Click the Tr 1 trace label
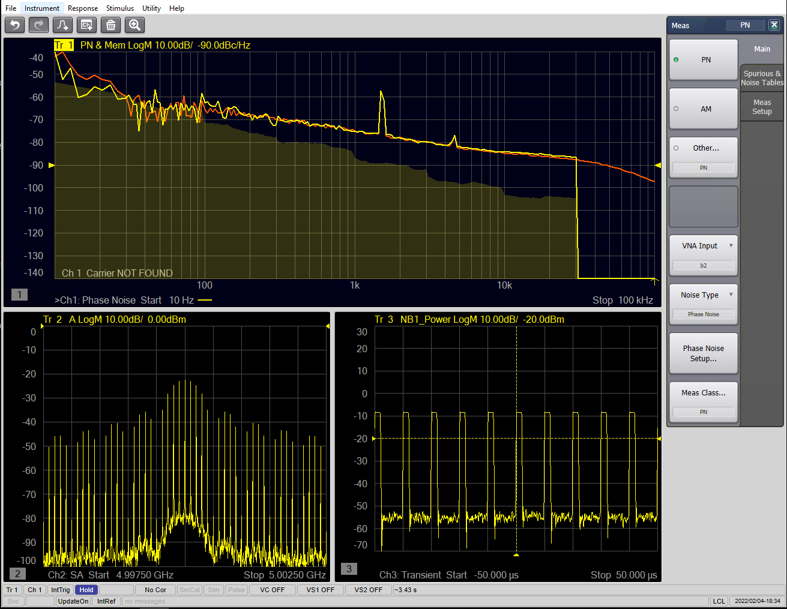 [x=64, y=45]
